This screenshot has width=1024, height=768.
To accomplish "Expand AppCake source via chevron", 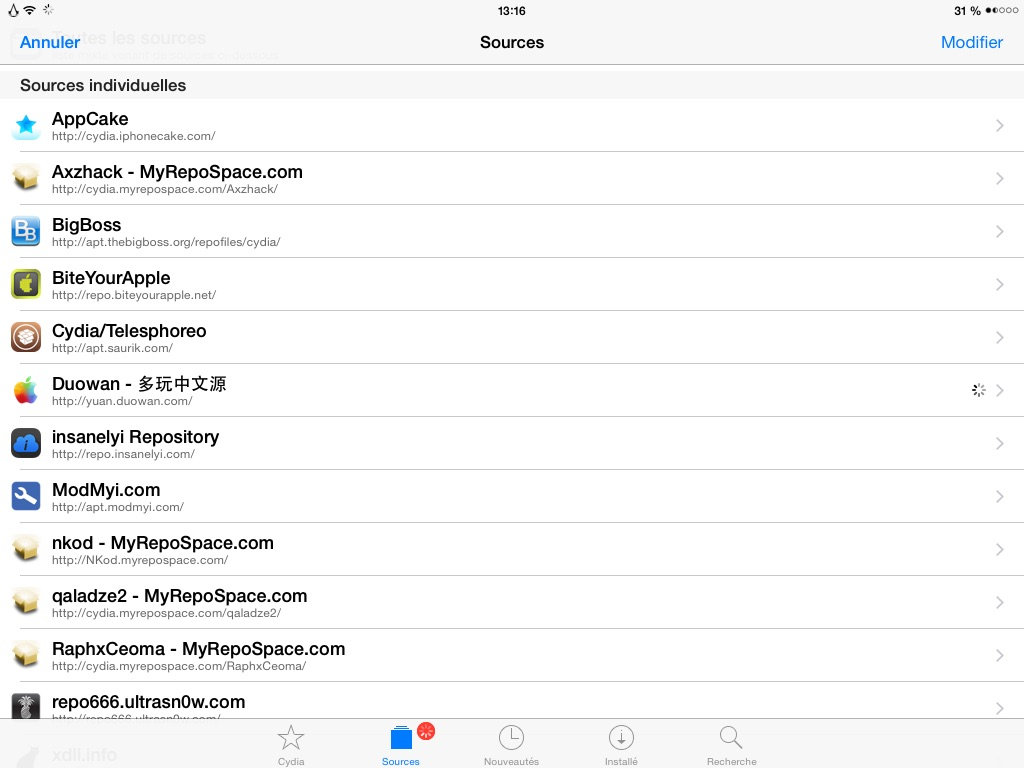I will [1000, 125].
